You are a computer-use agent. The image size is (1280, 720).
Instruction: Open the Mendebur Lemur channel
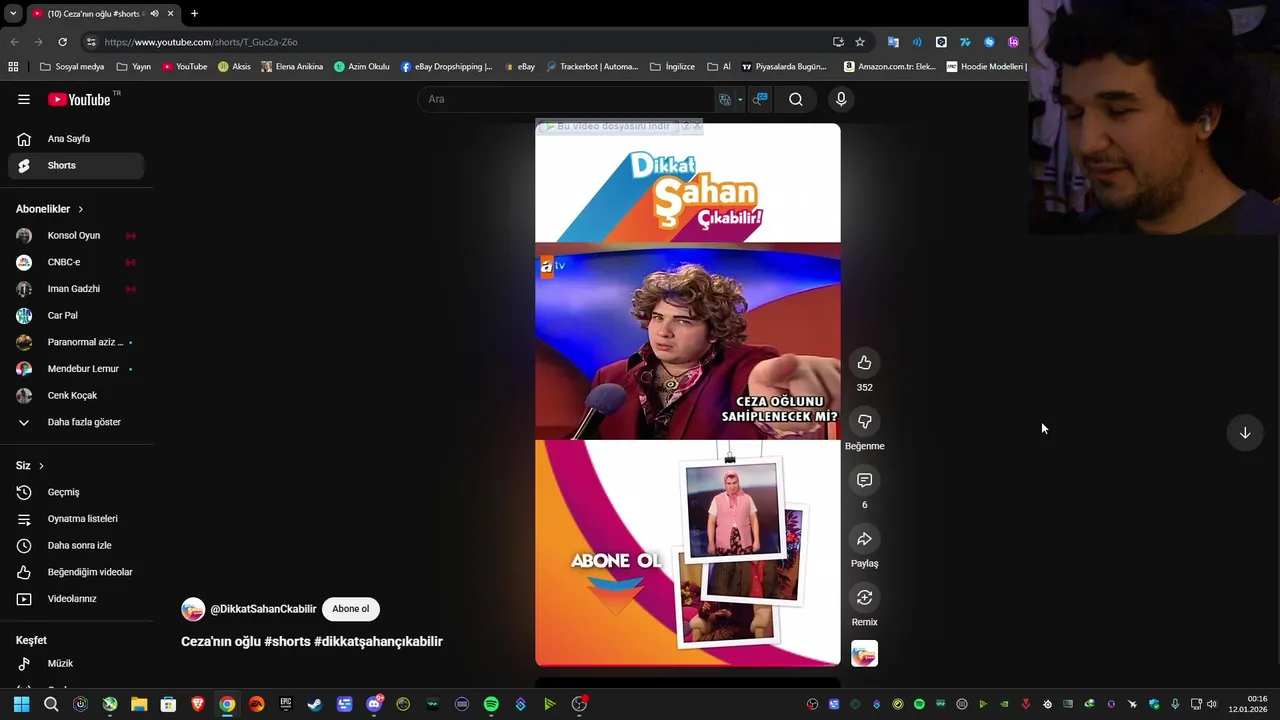tap(76, 369)
